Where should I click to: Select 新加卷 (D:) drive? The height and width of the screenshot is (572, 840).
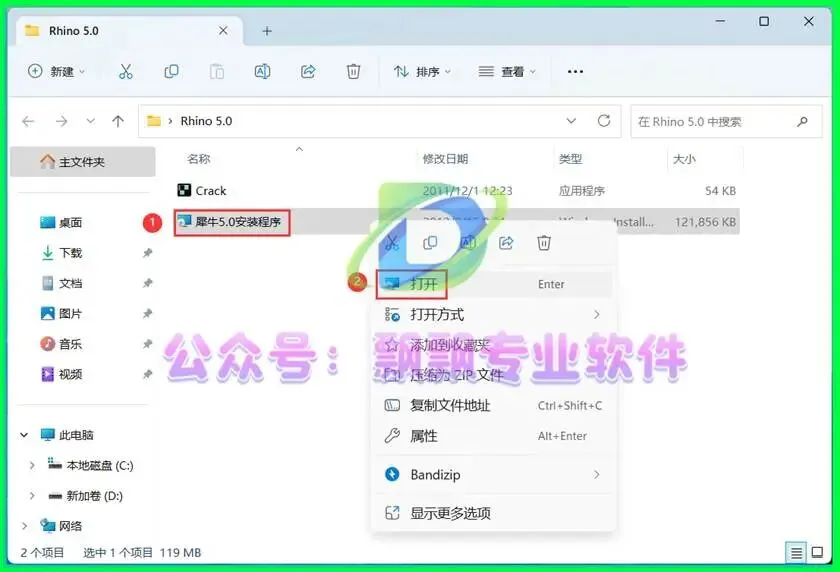[86, 496]
